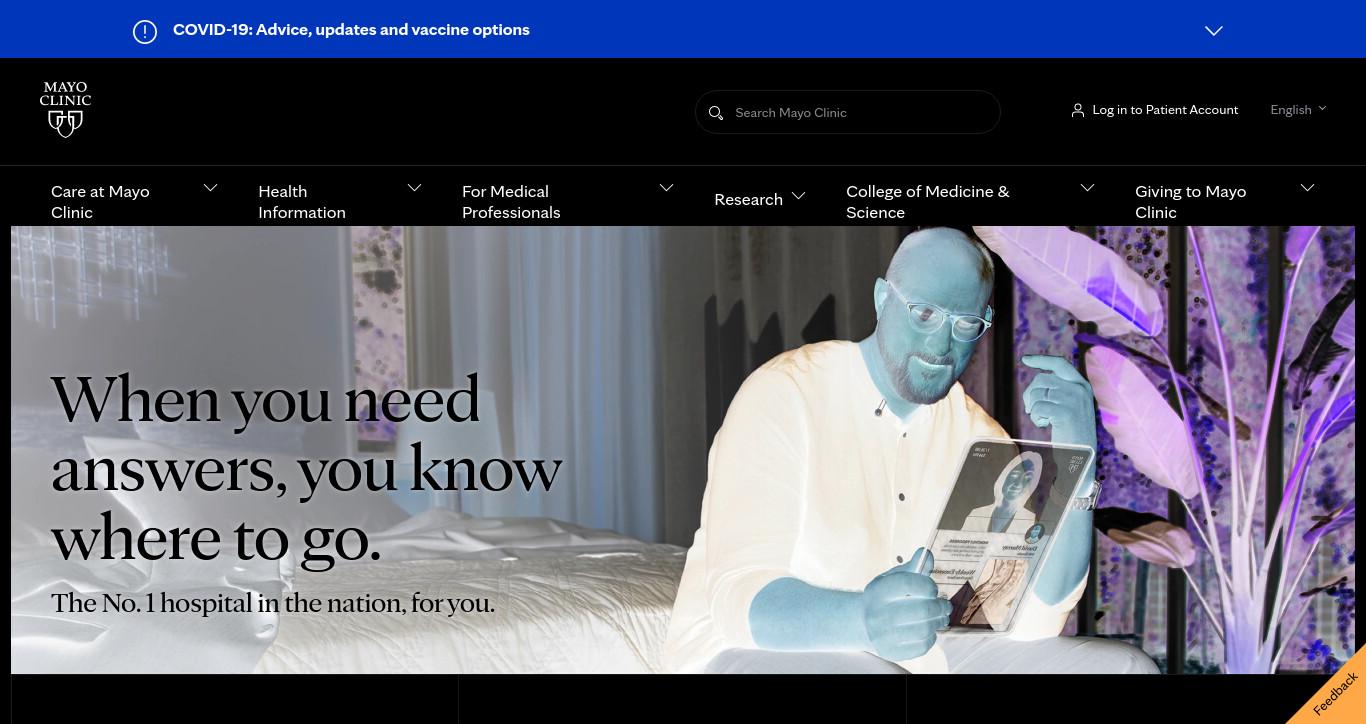Expand chevron next to For Medical Professionals
The height and width of the screenshot is (724, 1366).
tap(666, 188)
